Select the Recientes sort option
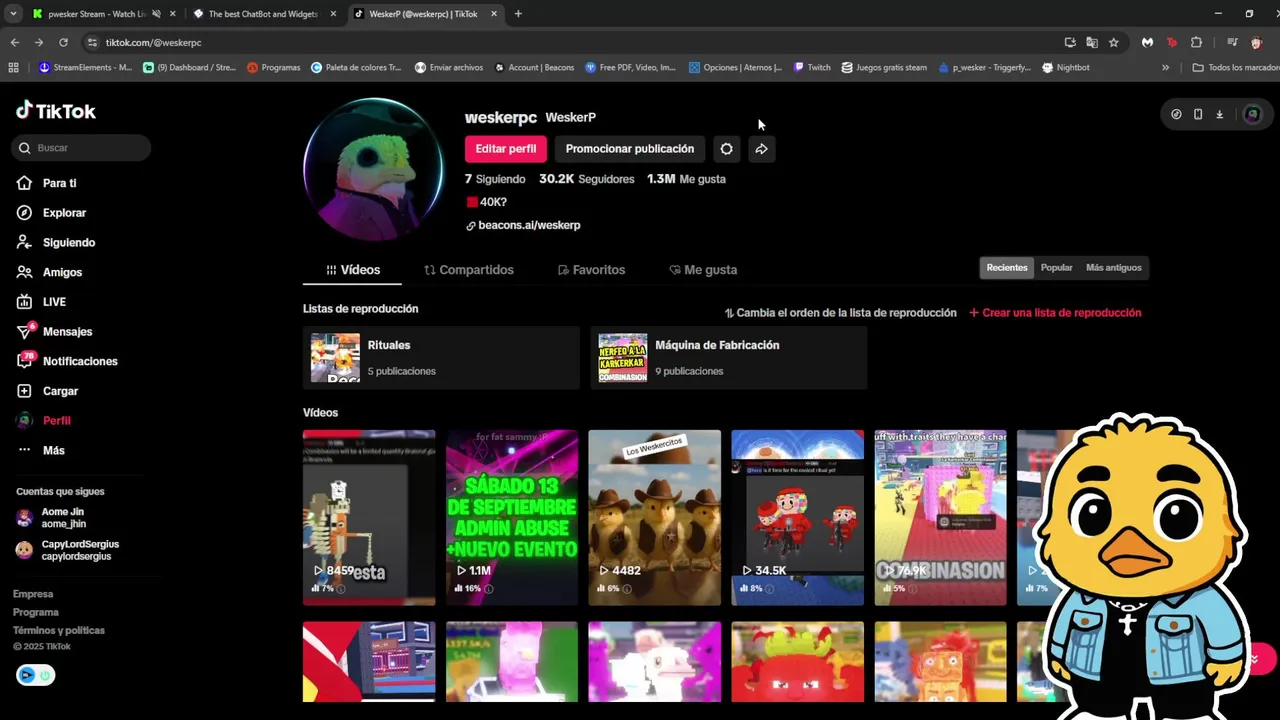The height and width of the screenshot is (720, 1280). (x=1007, y=268)
